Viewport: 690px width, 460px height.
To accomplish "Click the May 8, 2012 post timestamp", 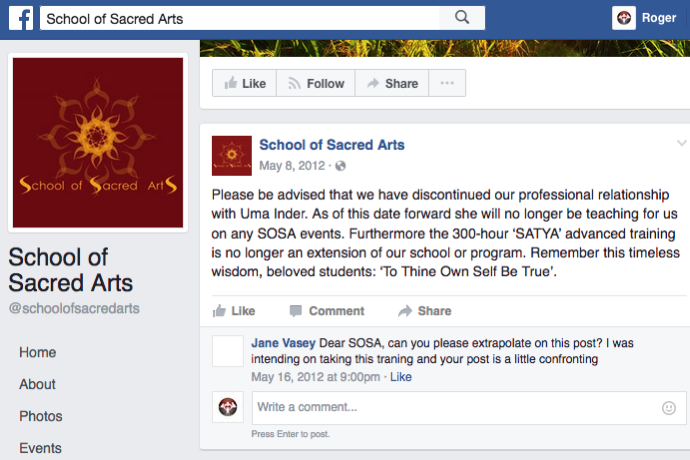I will tap(292, 165).
